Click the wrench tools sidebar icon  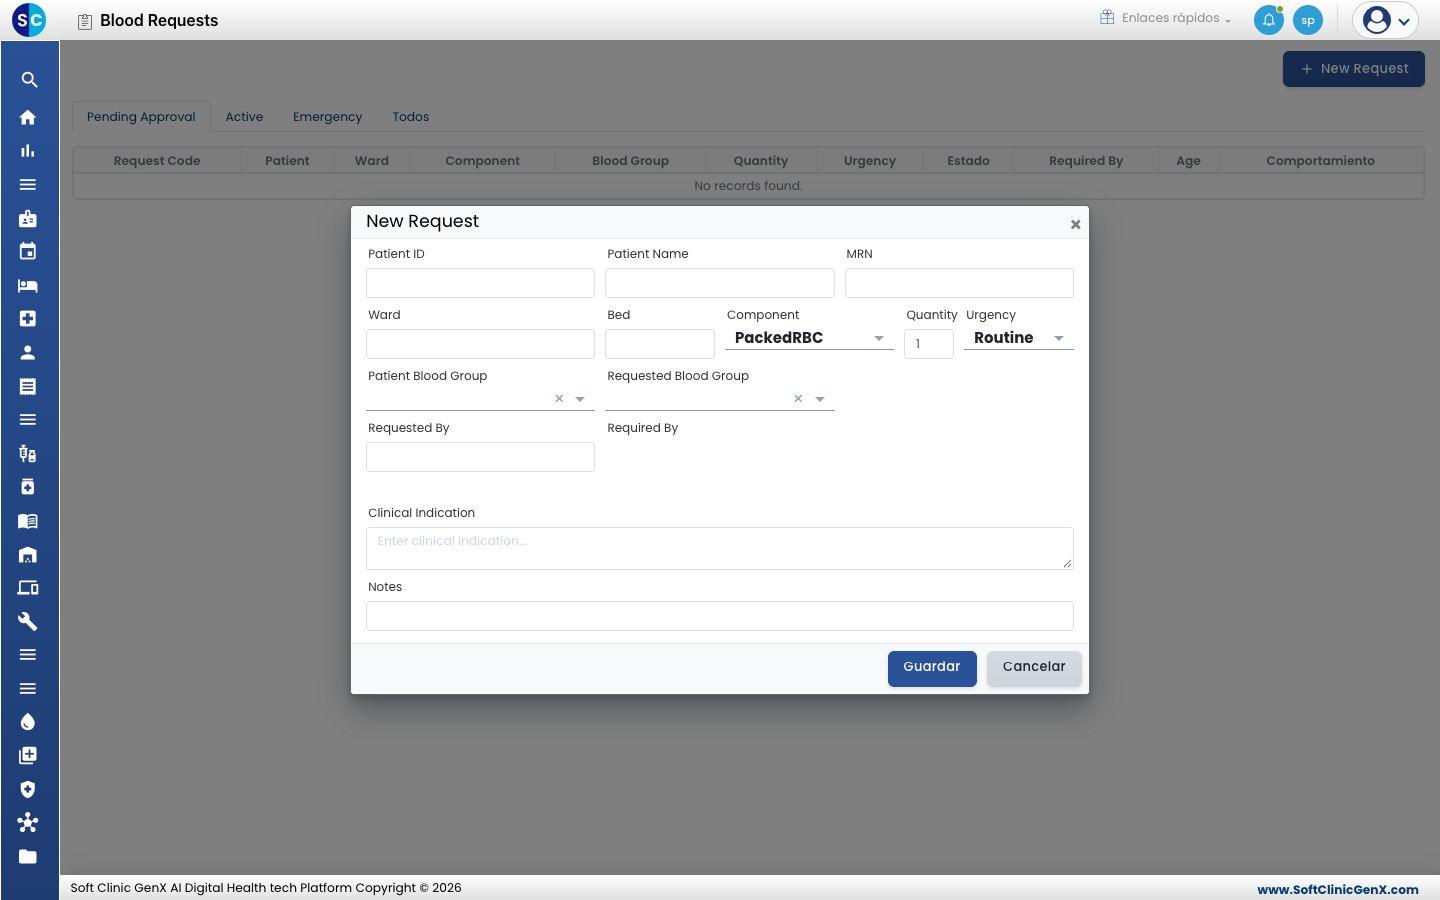pos(28,622)
